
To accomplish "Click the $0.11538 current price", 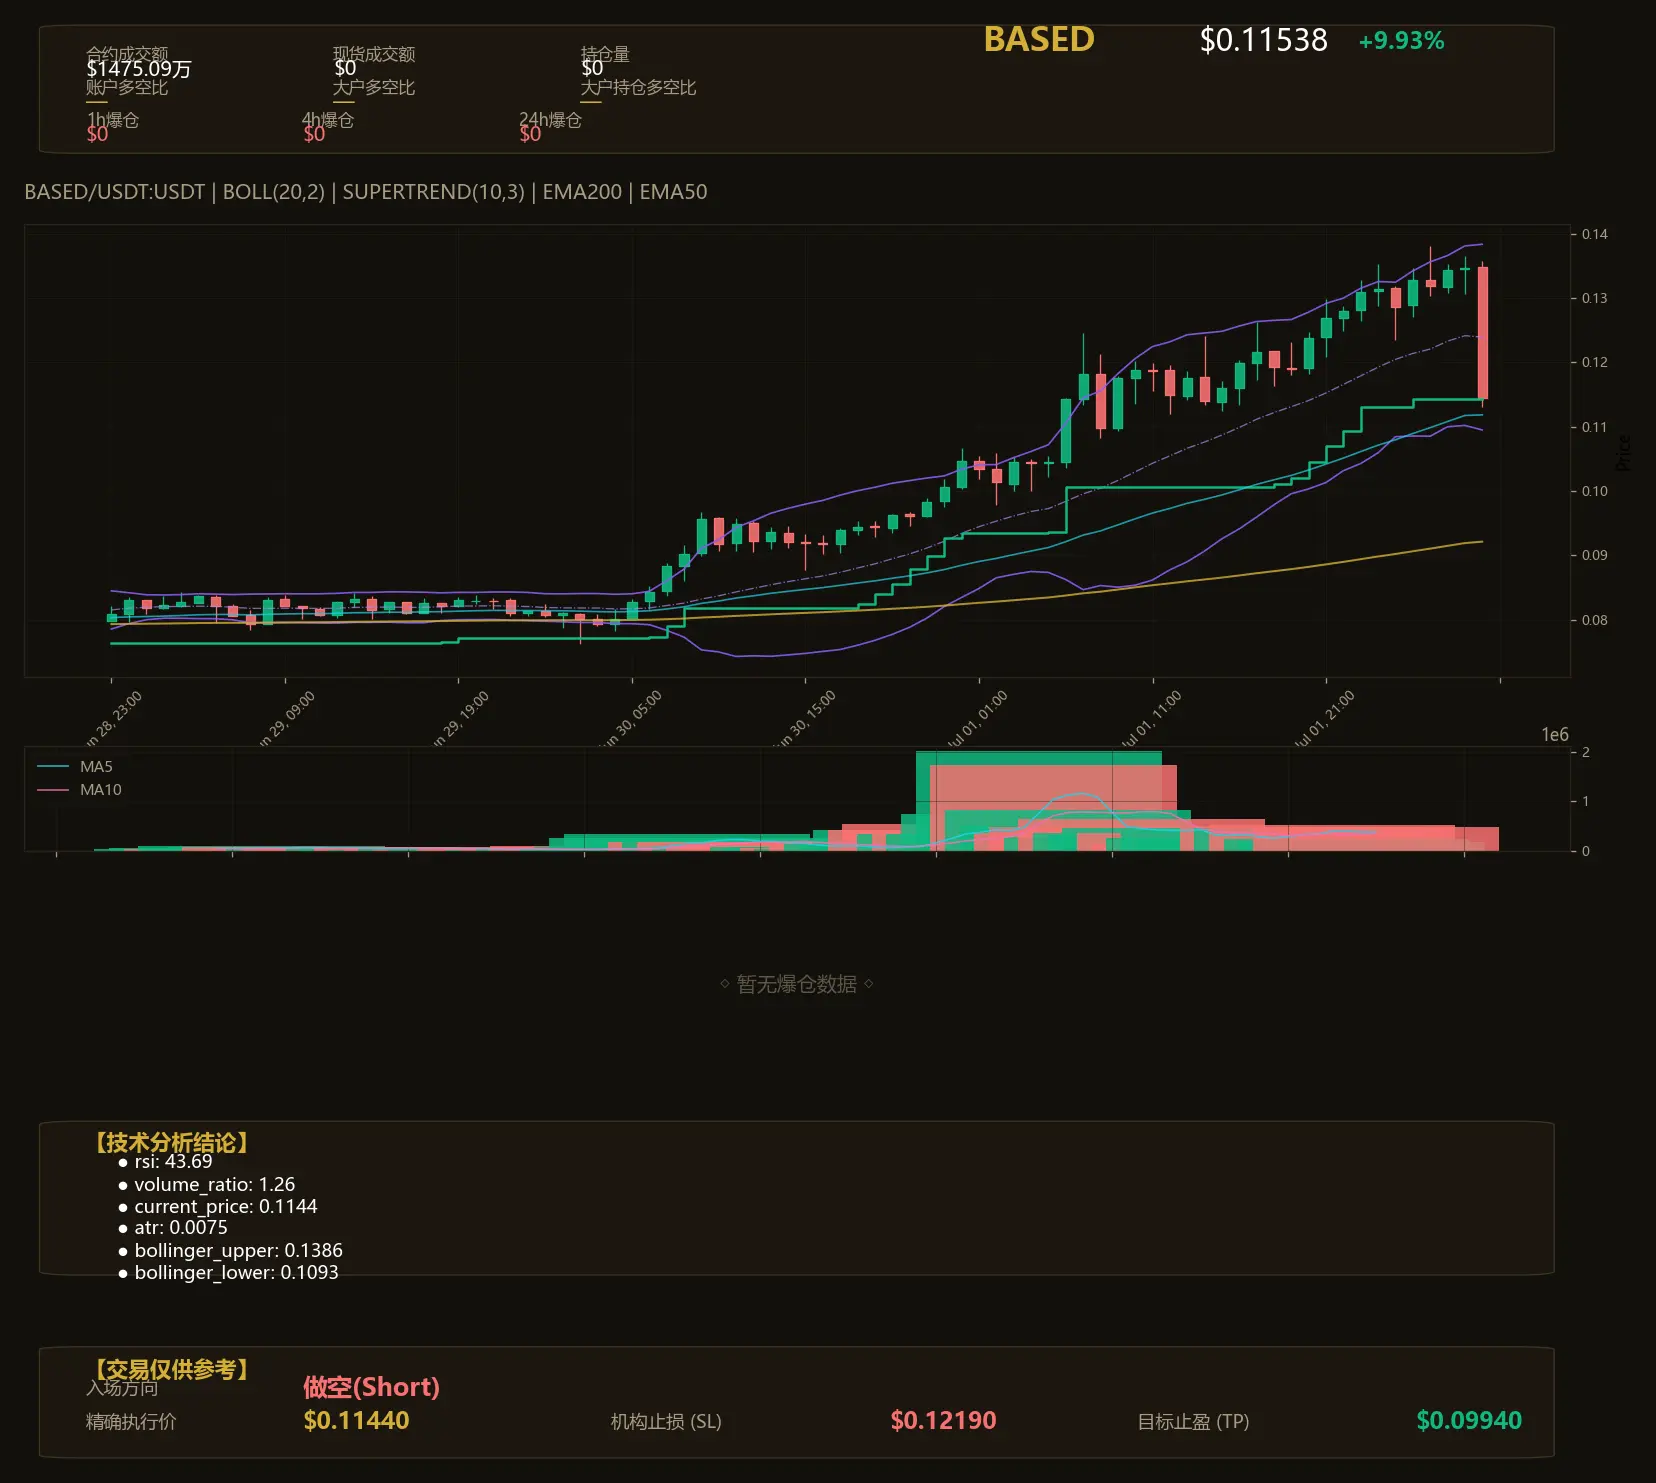I will pos(1263,40).
